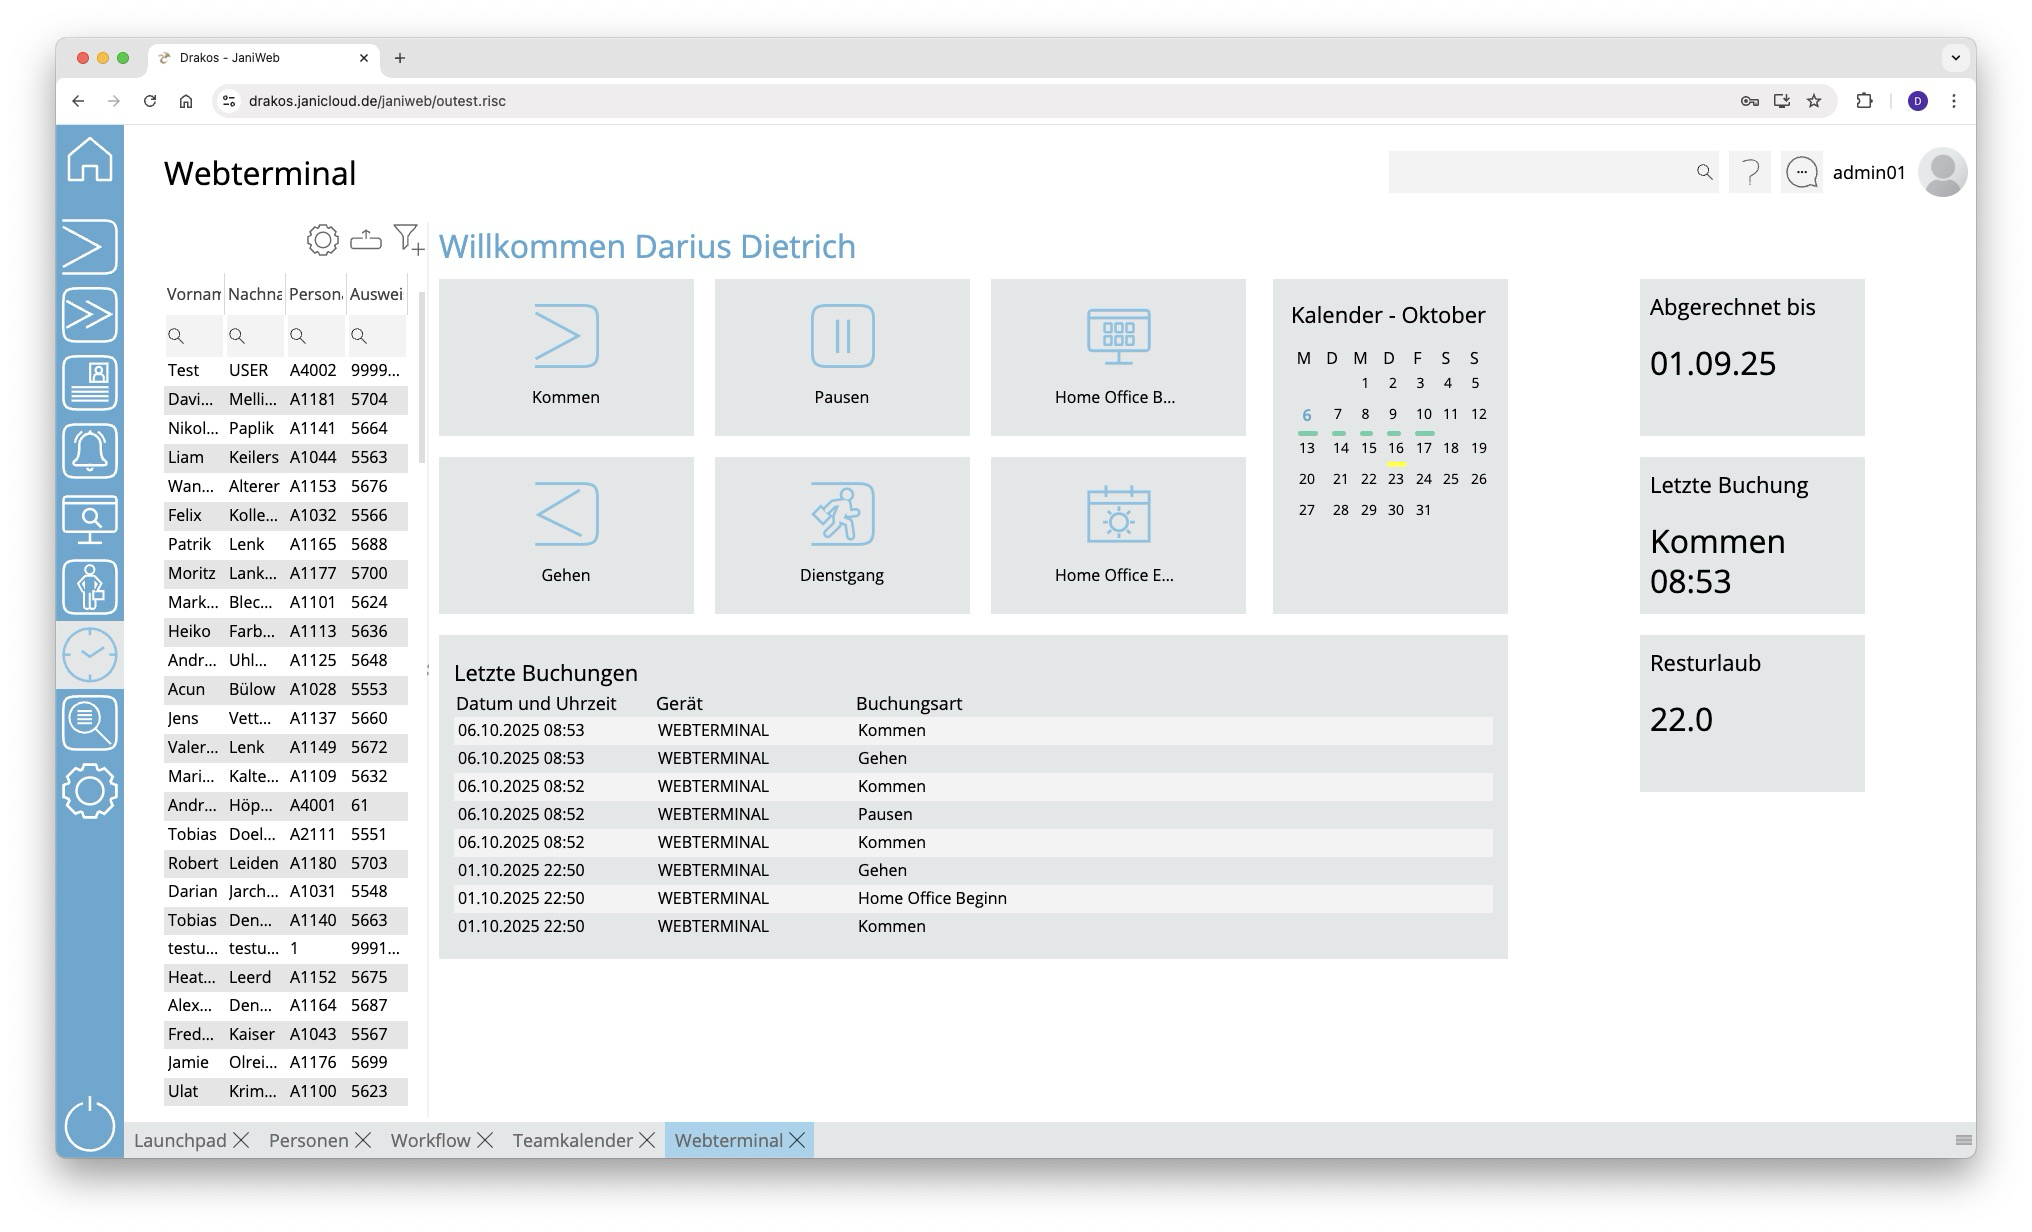Click the Pausen pause tile
The width and height of the screenshot is (2032, 1232).
[842, 357]
